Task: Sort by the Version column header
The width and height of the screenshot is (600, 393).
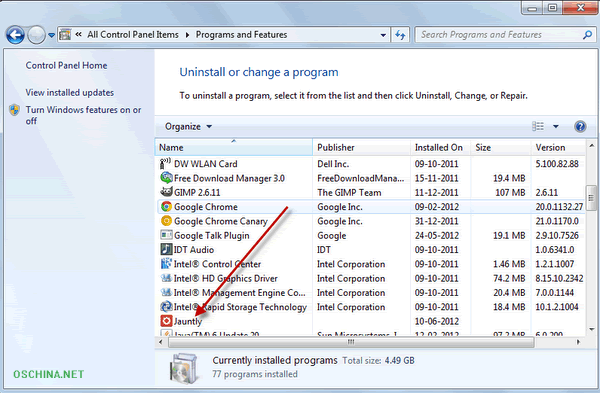Action: click(x=558, y=147)
